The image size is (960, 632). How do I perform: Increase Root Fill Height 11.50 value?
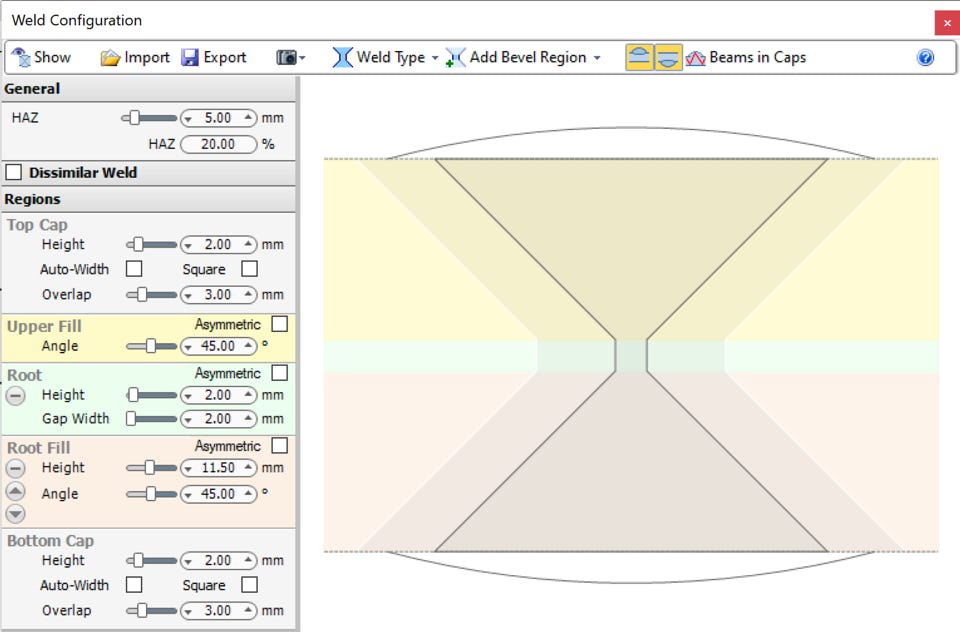248,467
